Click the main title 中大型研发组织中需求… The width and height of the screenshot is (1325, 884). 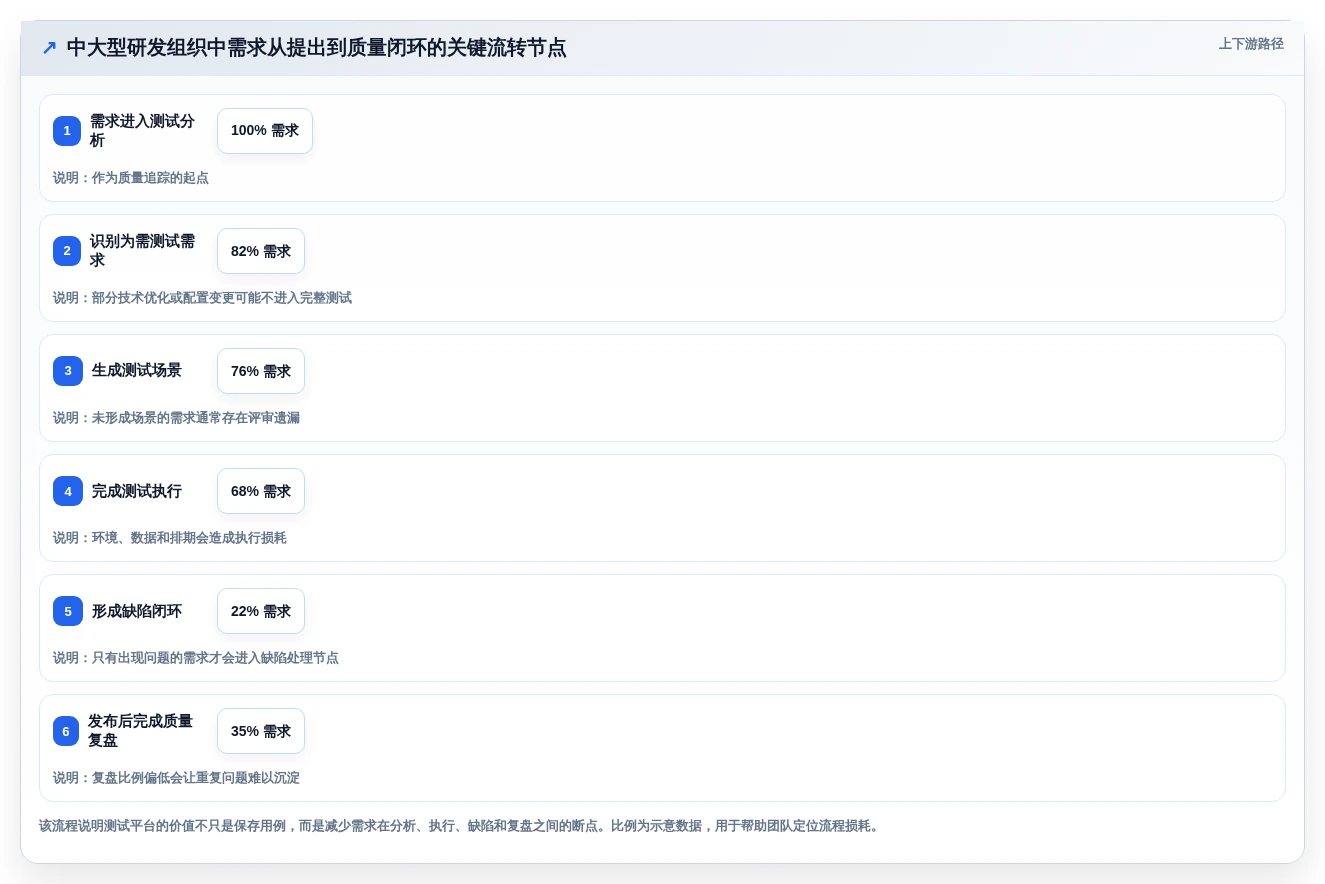pyautogui.click(x=316, y=48)
